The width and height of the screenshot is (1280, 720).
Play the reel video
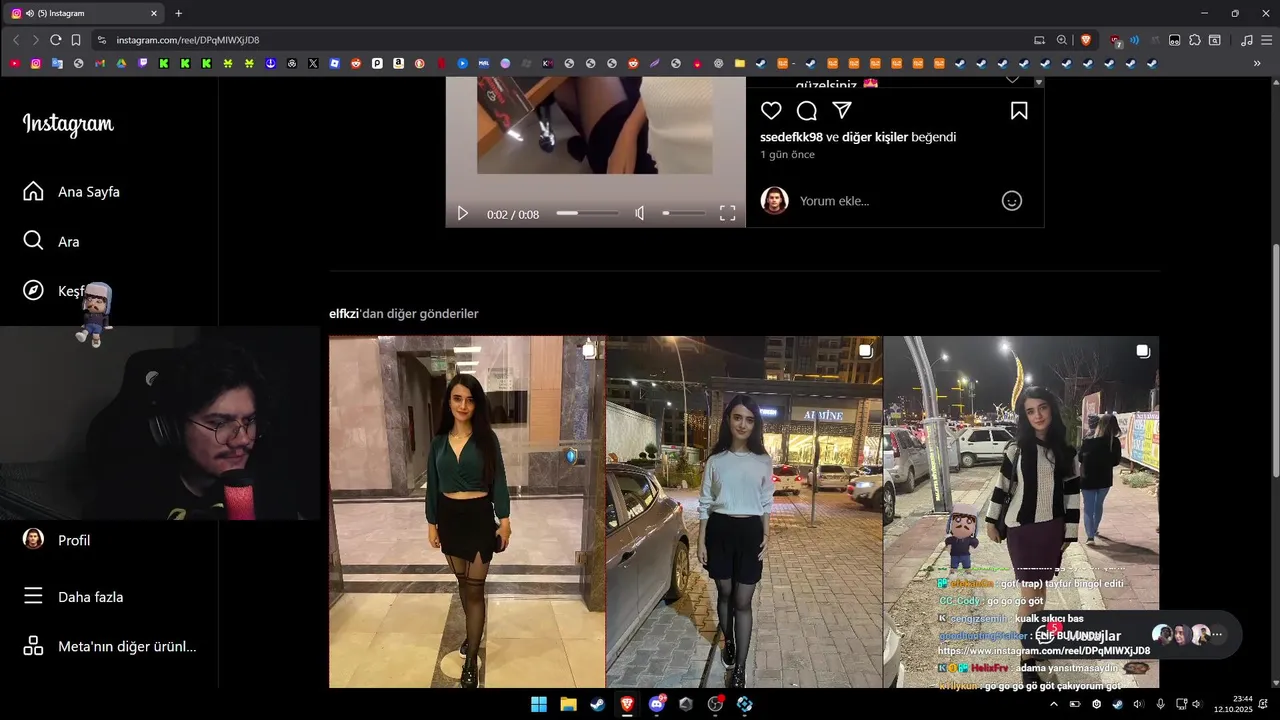coord(463,214)
